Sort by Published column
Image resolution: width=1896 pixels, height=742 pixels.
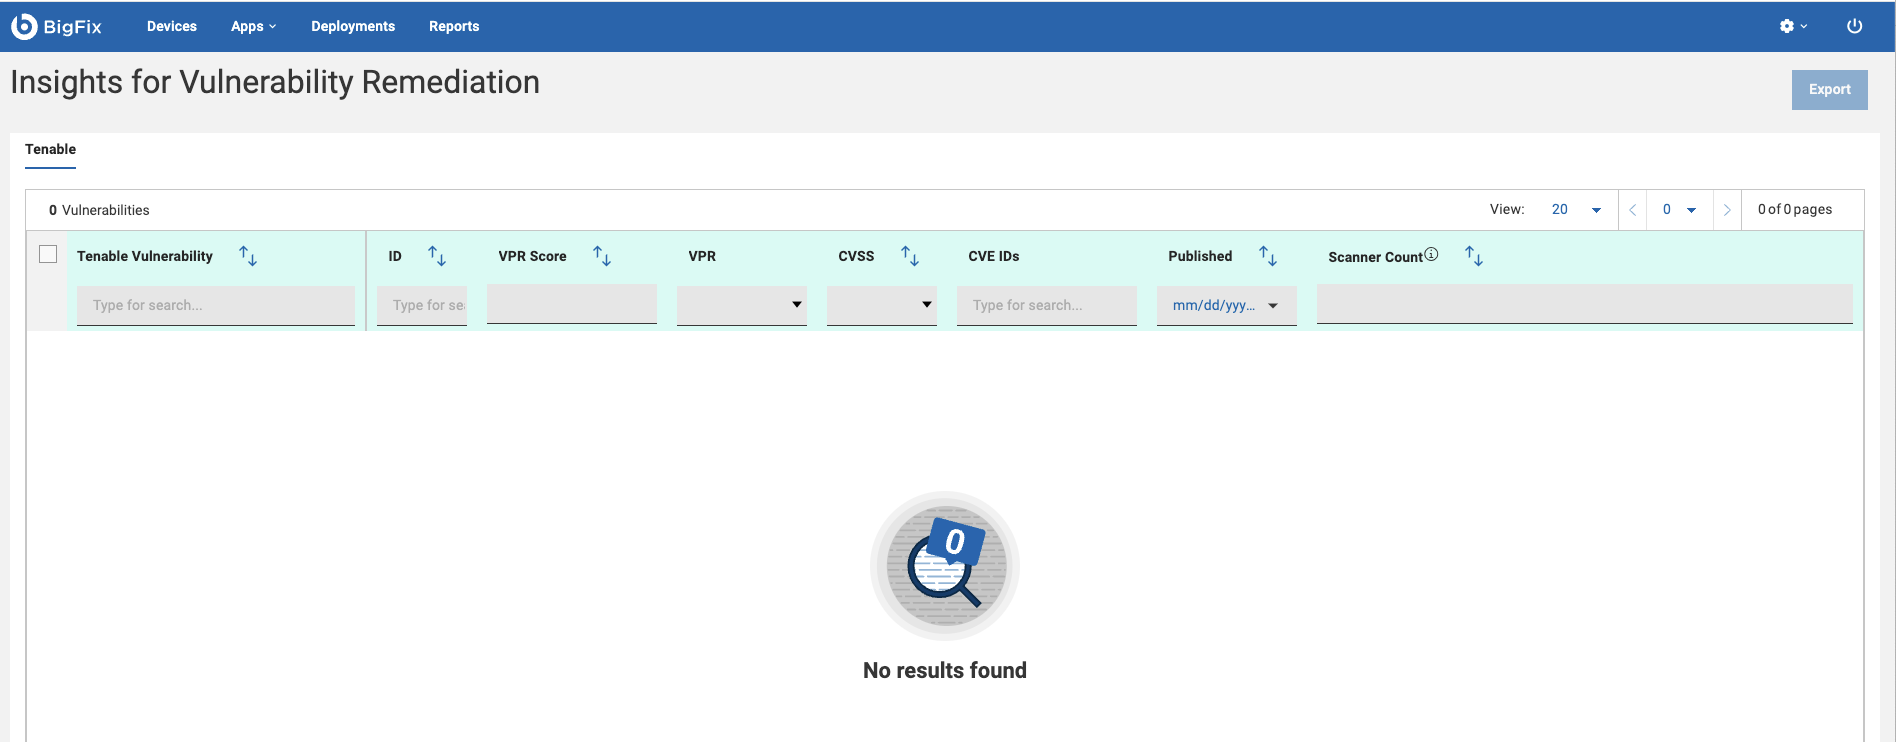(x=1268, y=256)
